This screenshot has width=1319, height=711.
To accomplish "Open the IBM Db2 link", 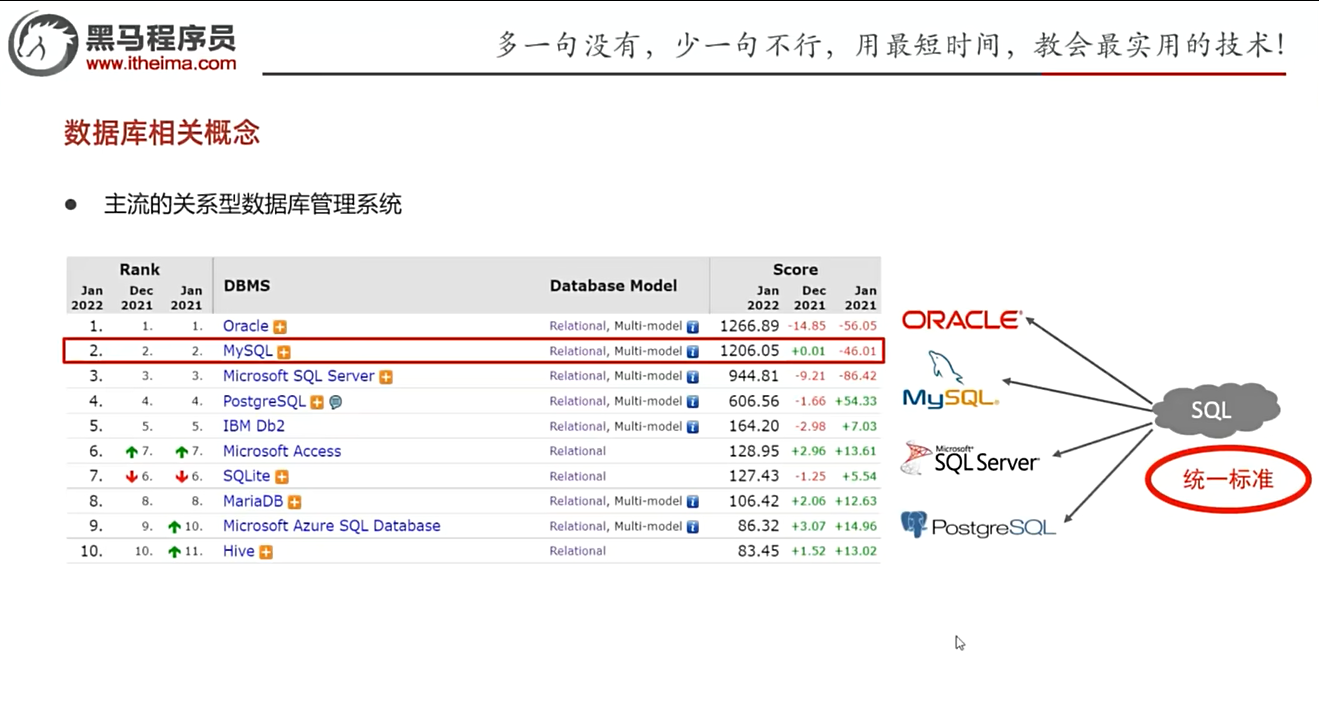I will (x=254, y=426).
